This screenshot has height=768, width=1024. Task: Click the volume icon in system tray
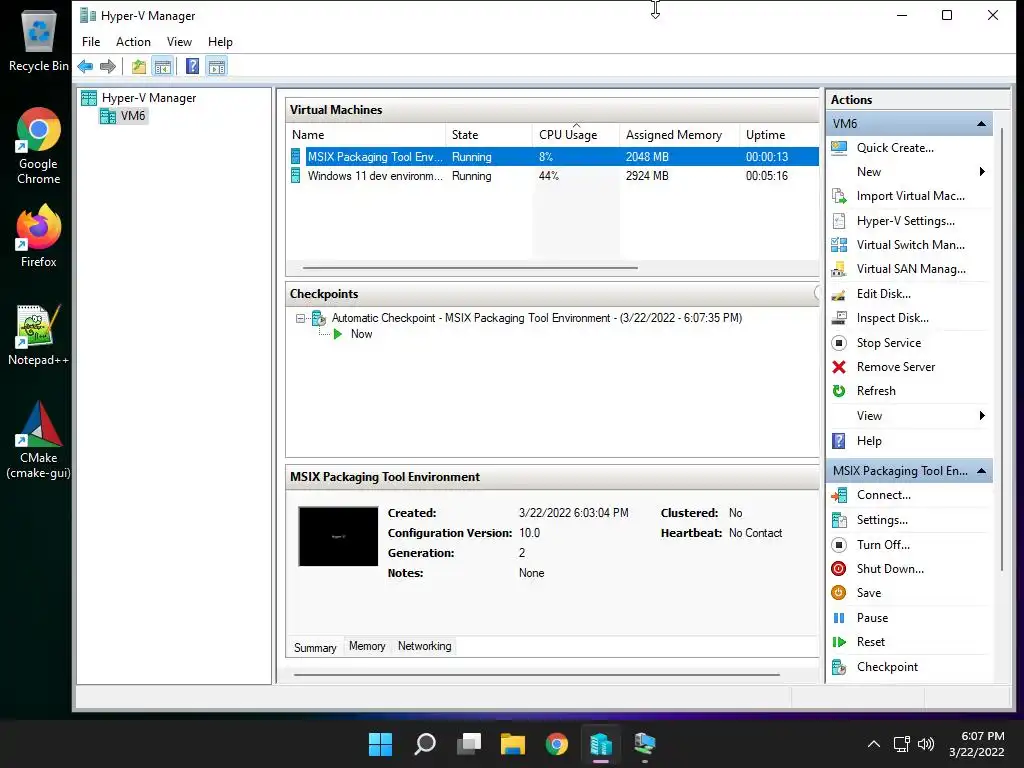click(x=926, y=744)
